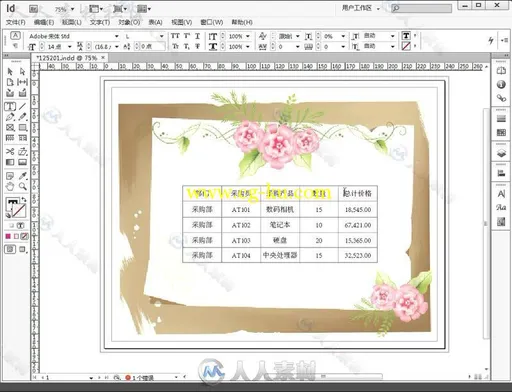Select the Rectangle Frame tool
This screenshot has width=512, height=392.
[10, 127]
